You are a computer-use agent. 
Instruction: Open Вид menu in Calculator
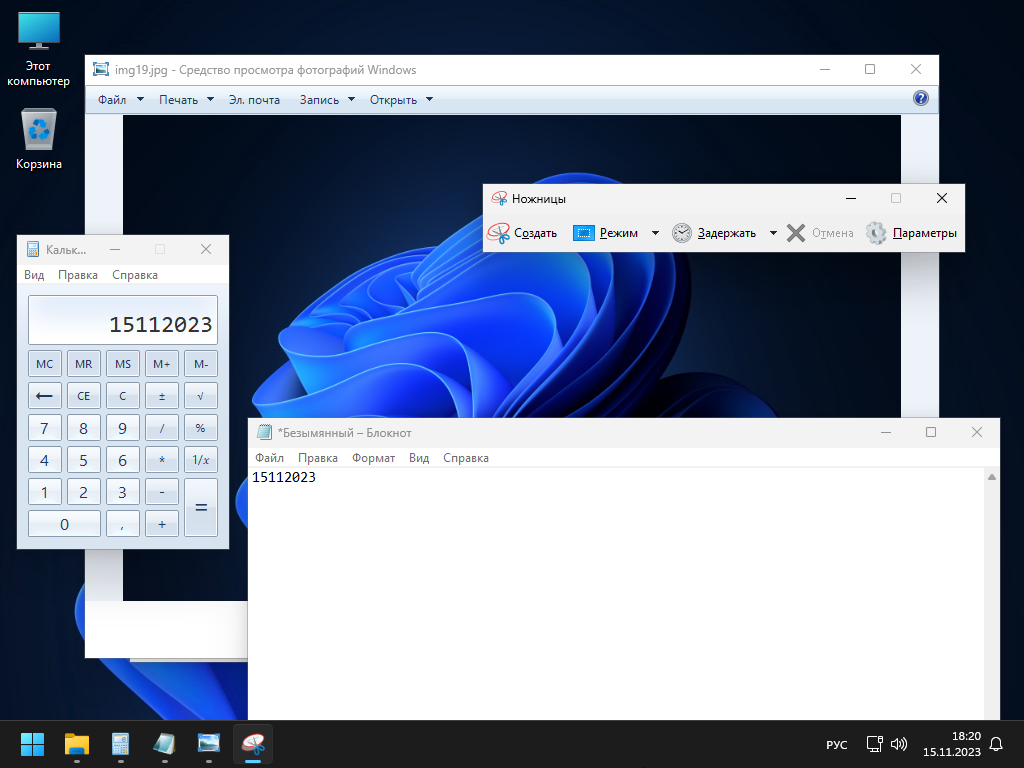34,275
